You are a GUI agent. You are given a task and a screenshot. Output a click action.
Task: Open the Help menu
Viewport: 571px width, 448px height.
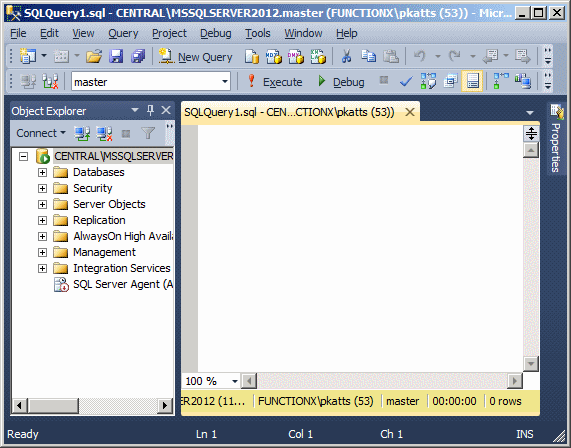click(347, 34)
